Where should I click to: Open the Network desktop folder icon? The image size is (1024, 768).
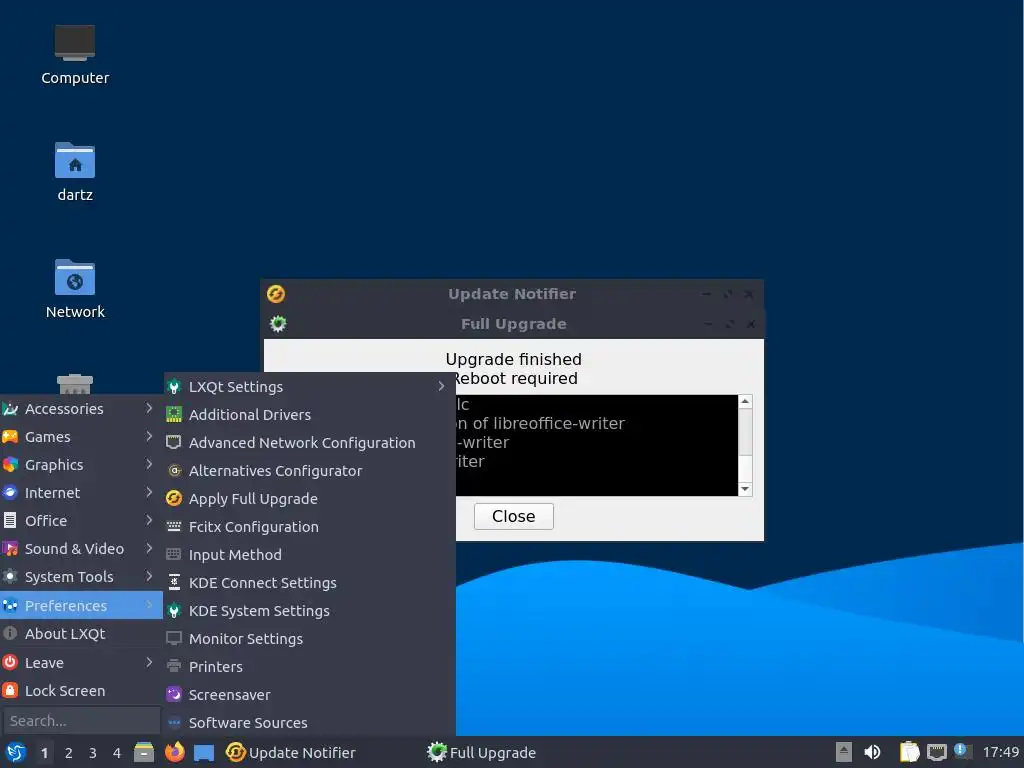click(74, 289)
